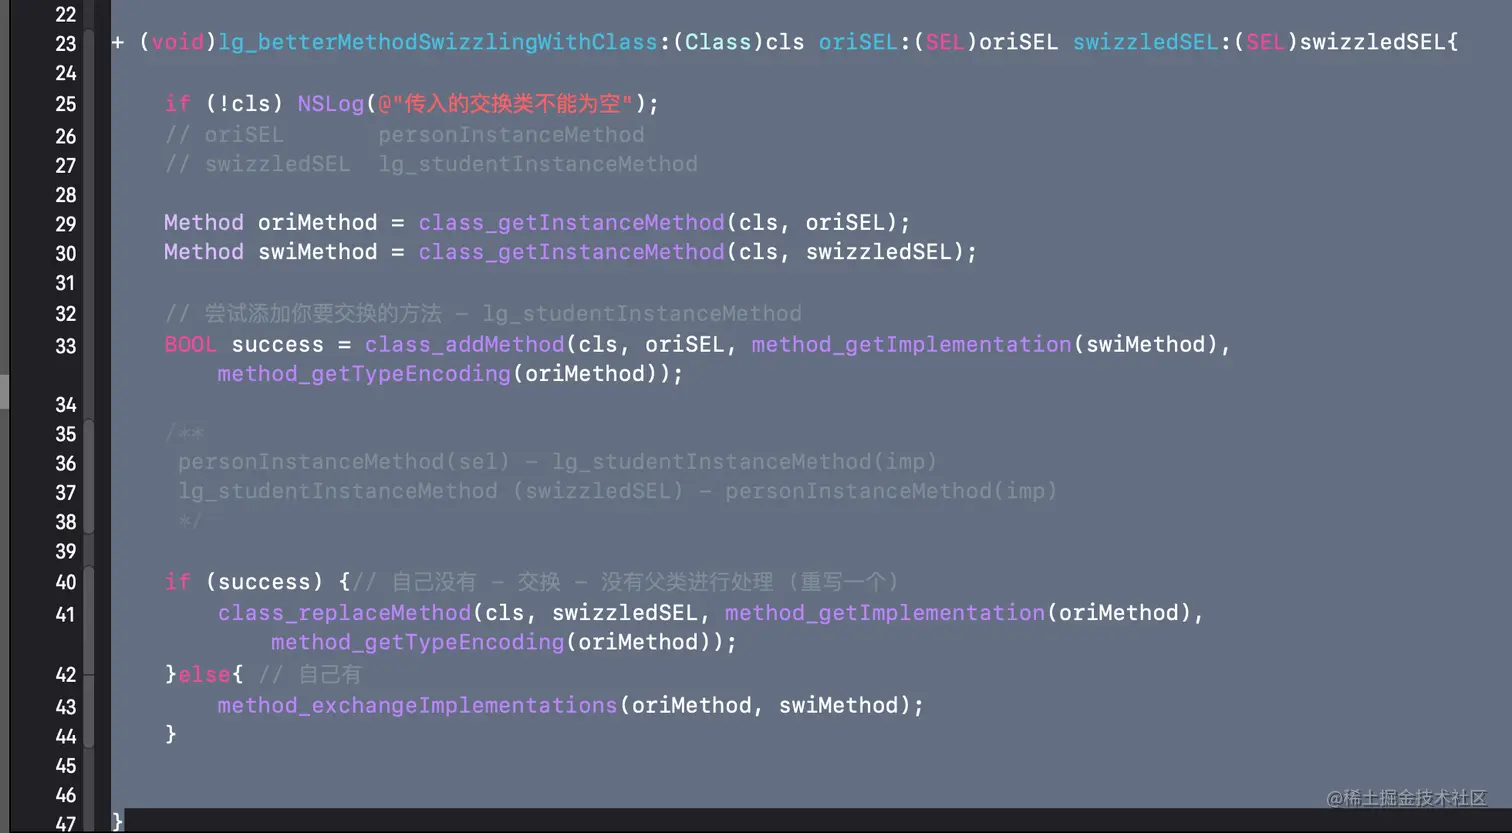This screenshot has width=1512, height=833.
Task: Collapse the comment block using fold ribbon beside line 36
Action: (89, 476)
